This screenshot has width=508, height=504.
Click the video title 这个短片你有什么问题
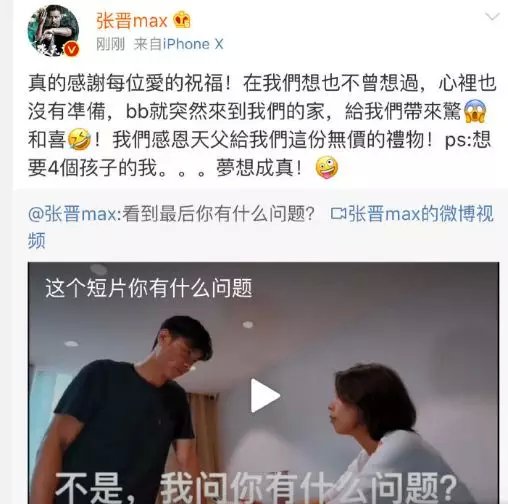coord(149,288)
